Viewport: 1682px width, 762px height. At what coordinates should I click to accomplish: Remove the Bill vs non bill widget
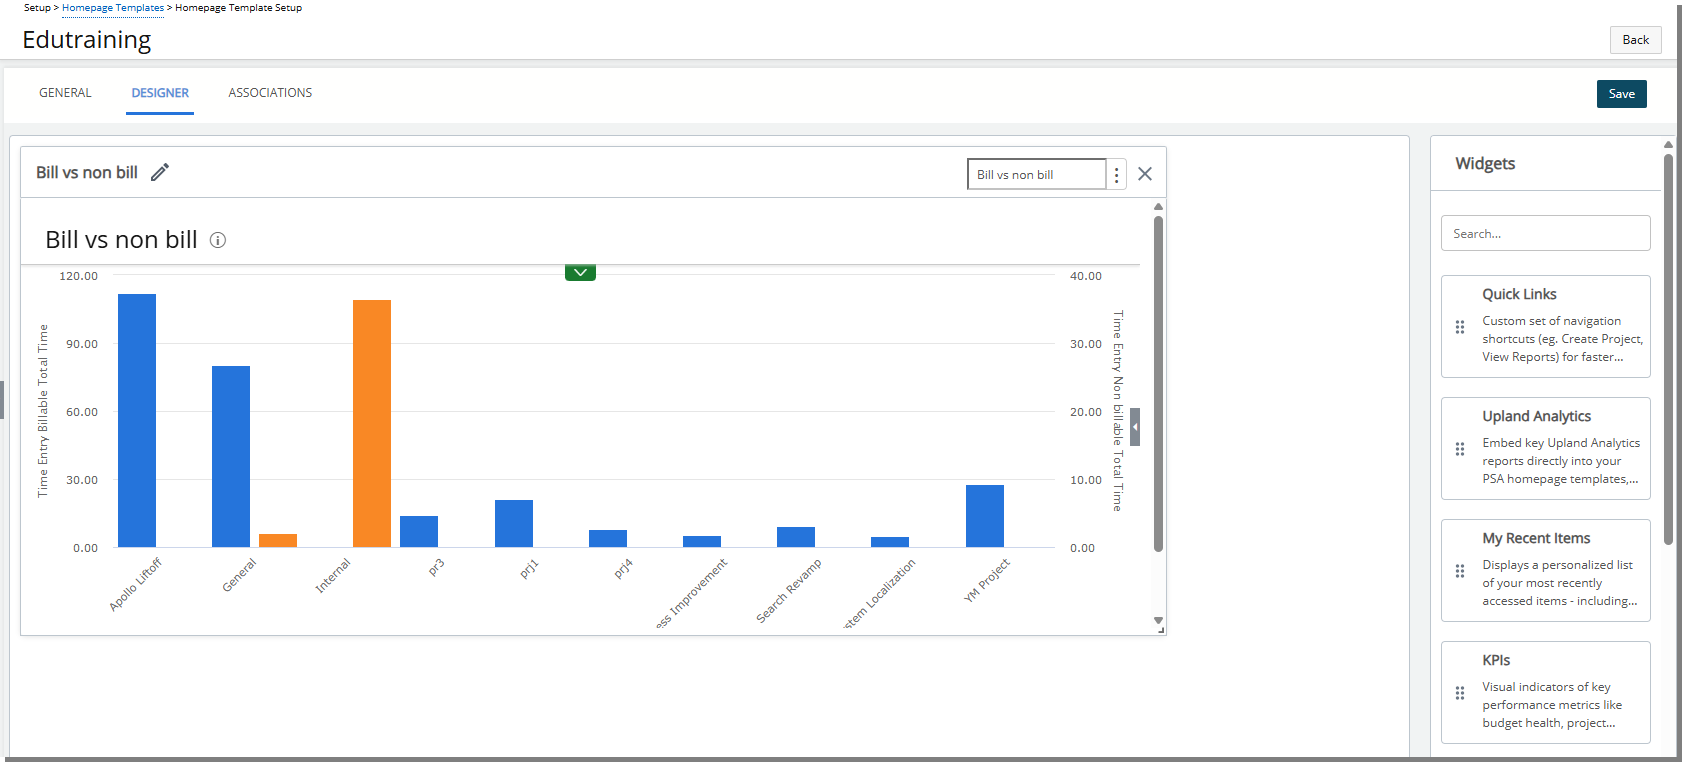[1145, 174]
